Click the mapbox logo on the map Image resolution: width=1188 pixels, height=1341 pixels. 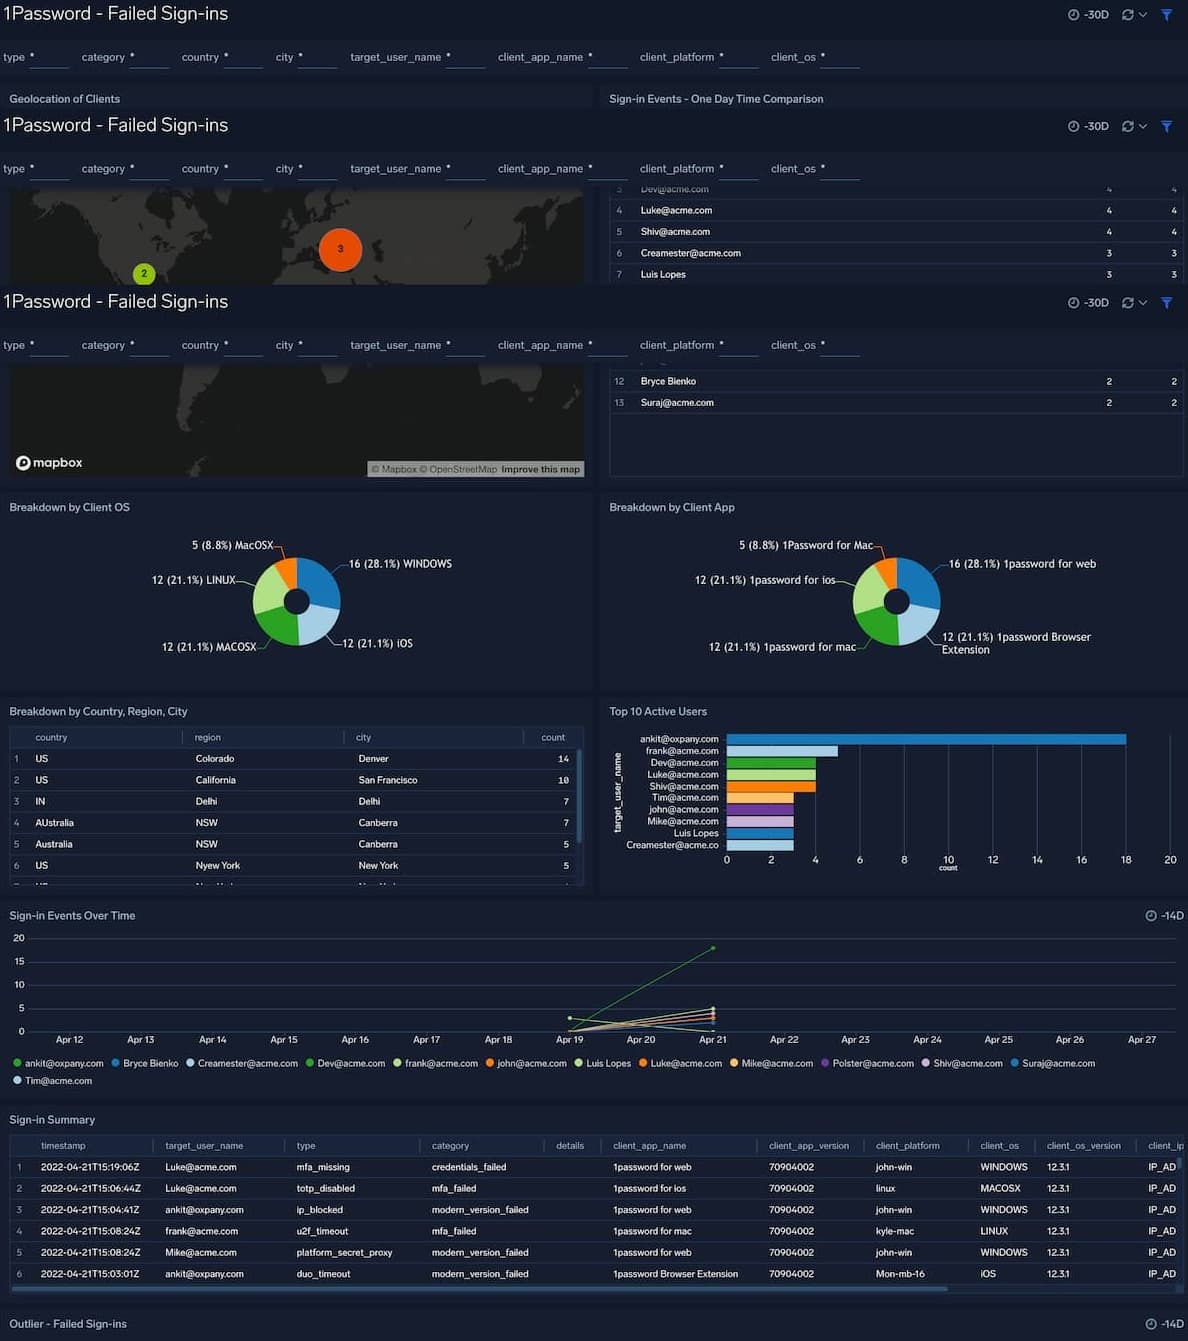click(x=49, y=463)
